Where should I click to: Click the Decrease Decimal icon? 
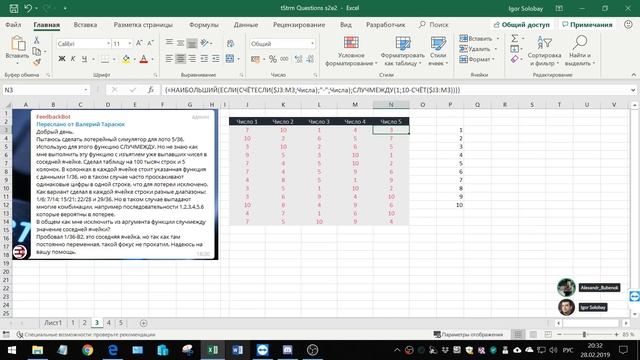pos(310,59)
